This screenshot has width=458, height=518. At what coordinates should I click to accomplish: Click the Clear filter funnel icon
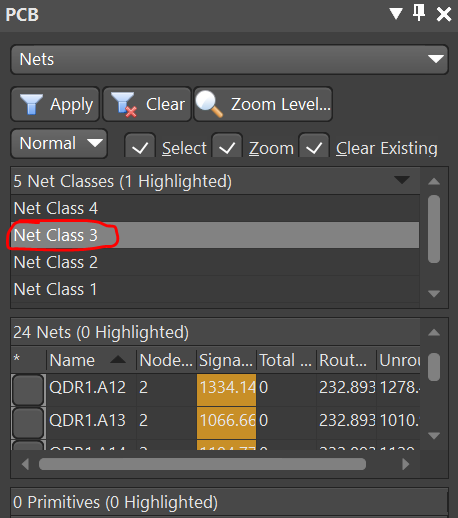point(124,104)
